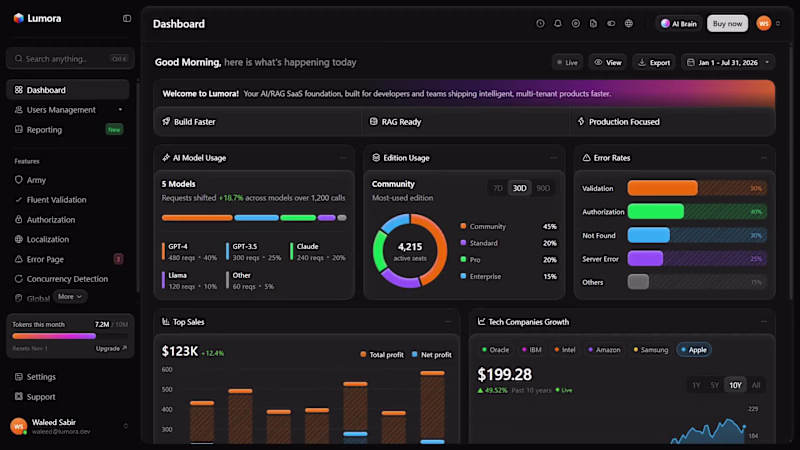
Task: Open the document file icon in header
Action: click(593, 23)
